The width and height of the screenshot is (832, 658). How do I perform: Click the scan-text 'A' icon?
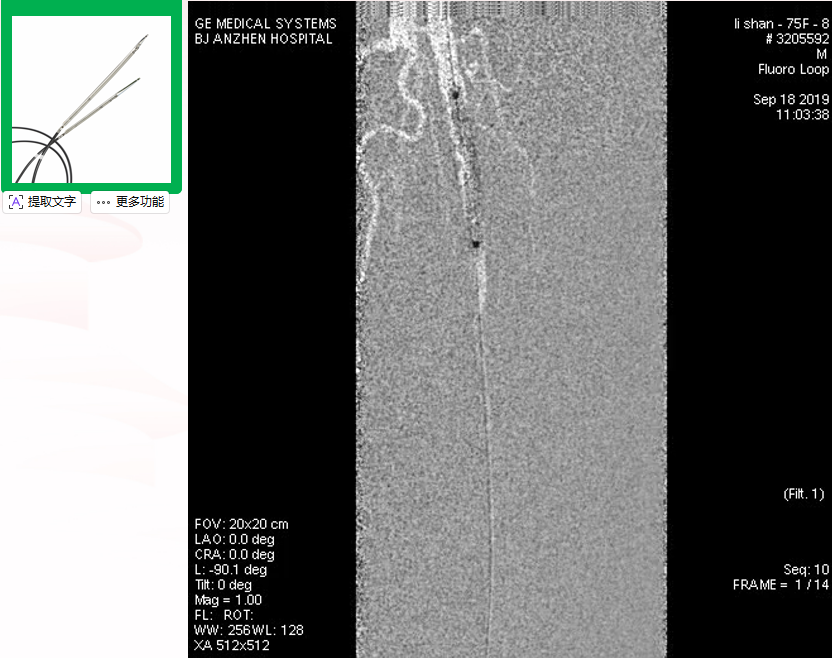[x=16, y=202]
